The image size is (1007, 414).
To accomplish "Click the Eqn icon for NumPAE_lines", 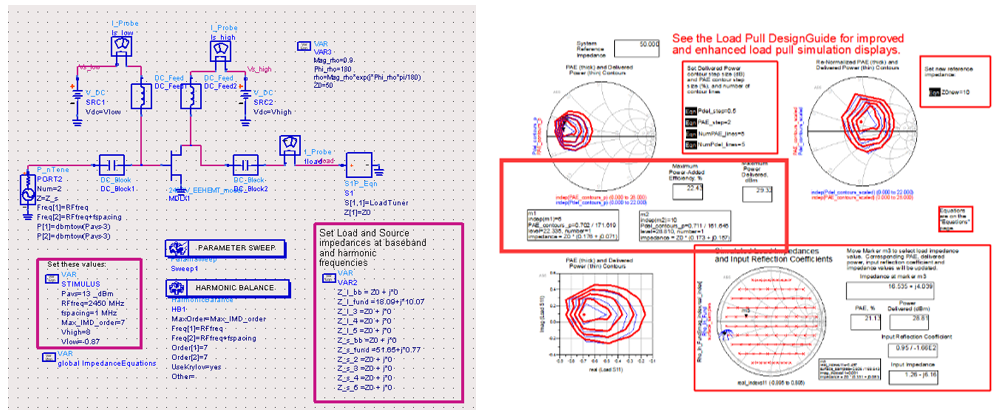I will pyautogui.click(x=693, y=133).
